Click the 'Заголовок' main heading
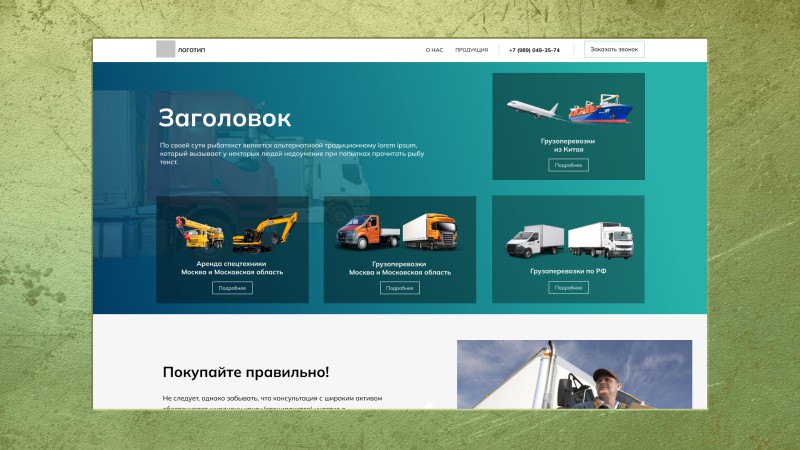This screenshot has height=450, width=800. (224, 118)
